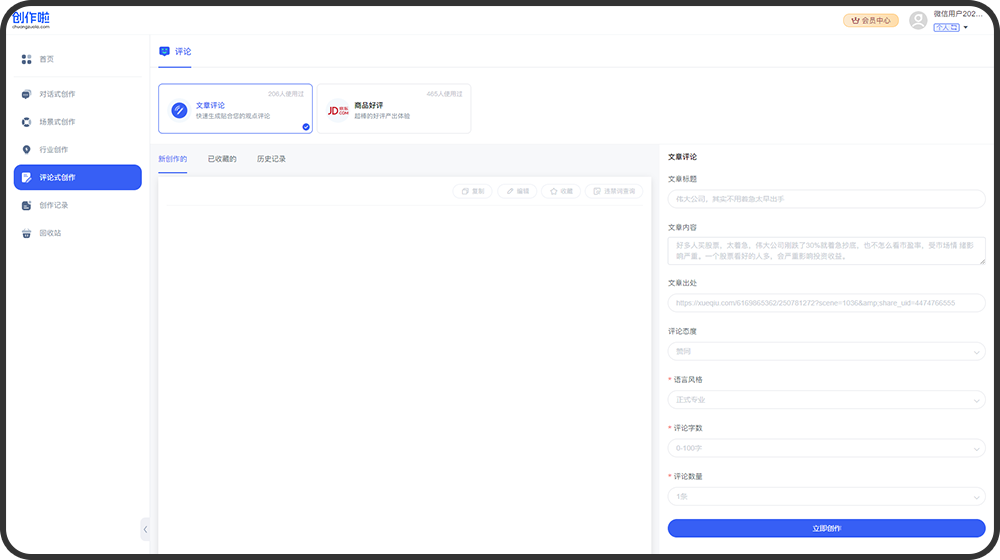Viewport: 1000px width, 560px height.
Task: Expand the 评论数量 dropdown
Action: point(826,496)
